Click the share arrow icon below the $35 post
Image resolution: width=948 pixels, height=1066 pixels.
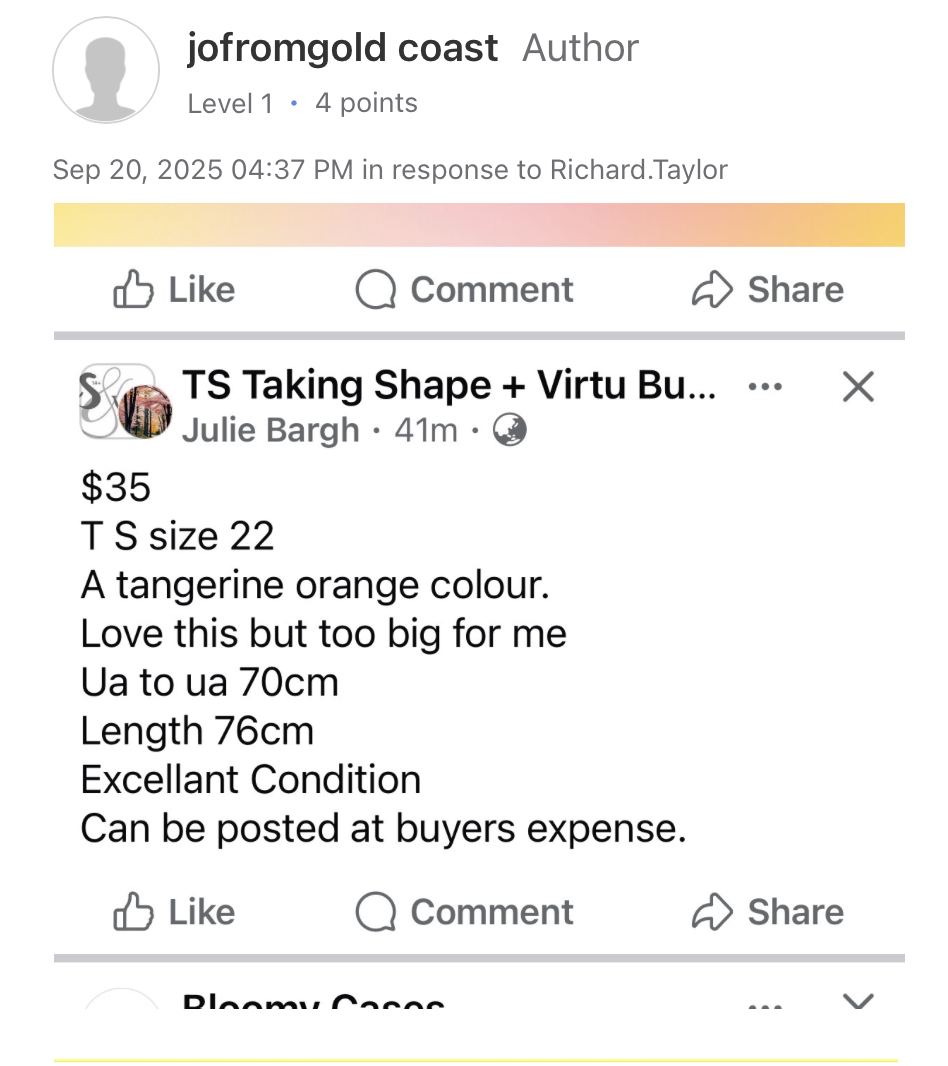[712, 912]
